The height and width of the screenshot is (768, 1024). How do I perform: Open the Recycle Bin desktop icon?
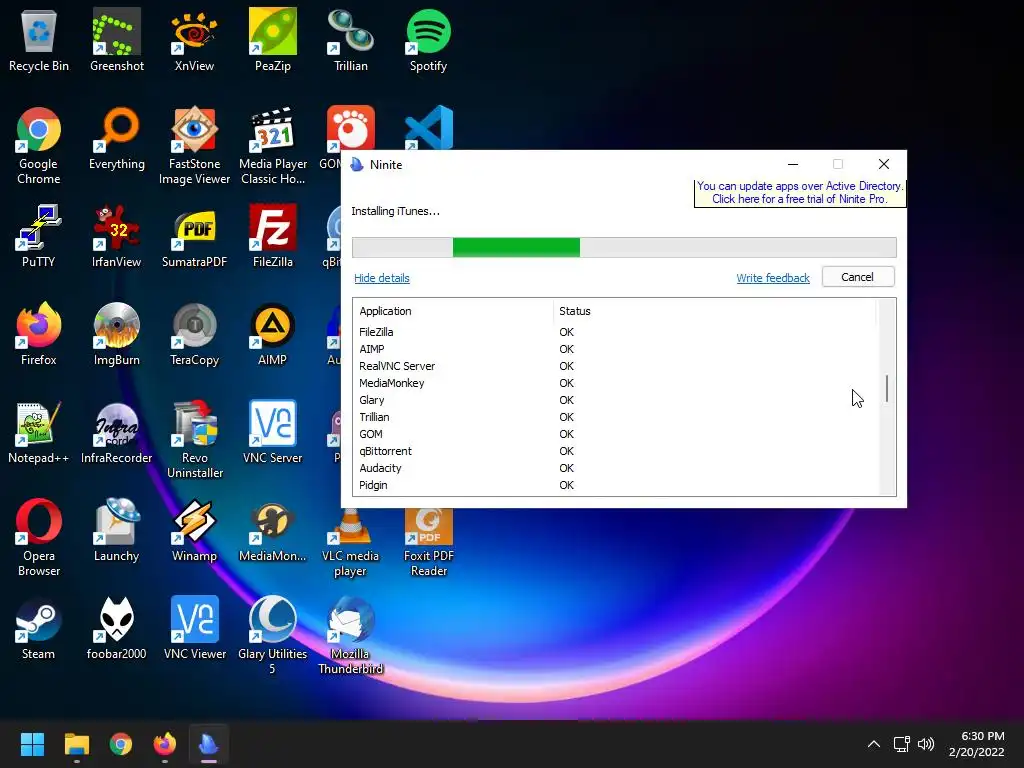pos(39,41)
